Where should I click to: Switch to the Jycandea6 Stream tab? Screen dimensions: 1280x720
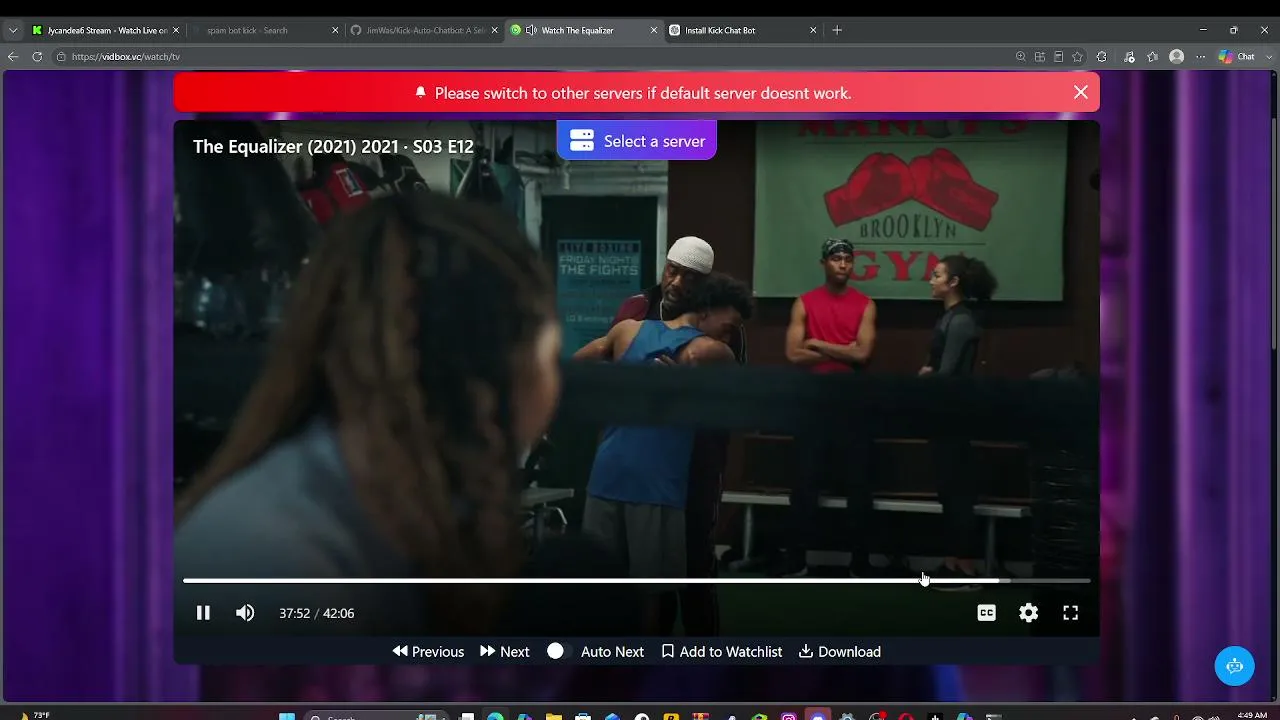[105, 30]
